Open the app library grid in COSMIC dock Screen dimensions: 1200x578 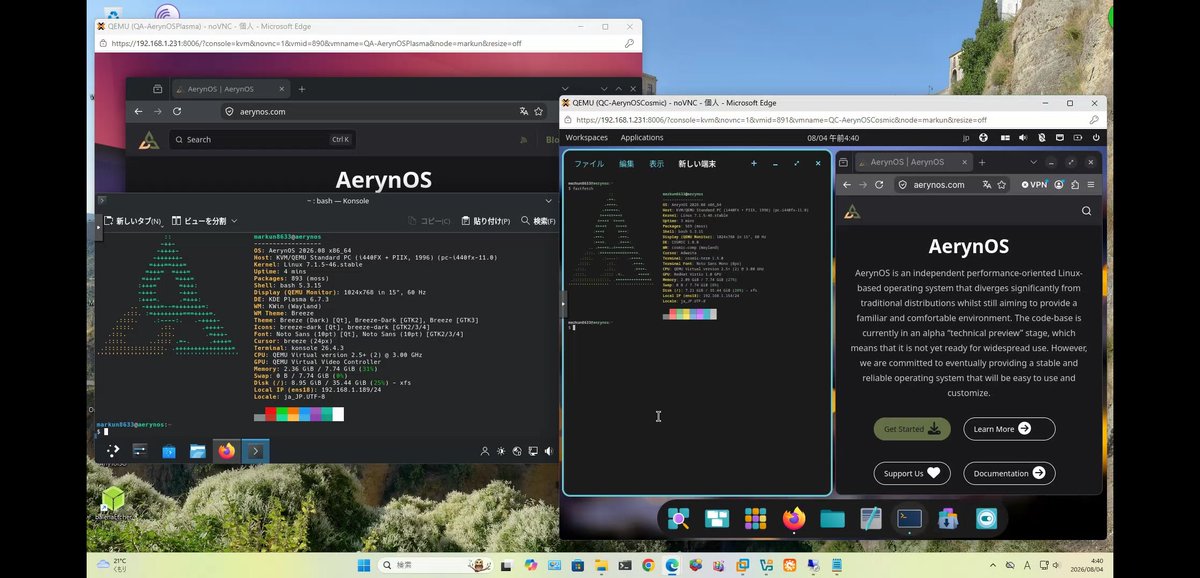click(x=755, y=518)
